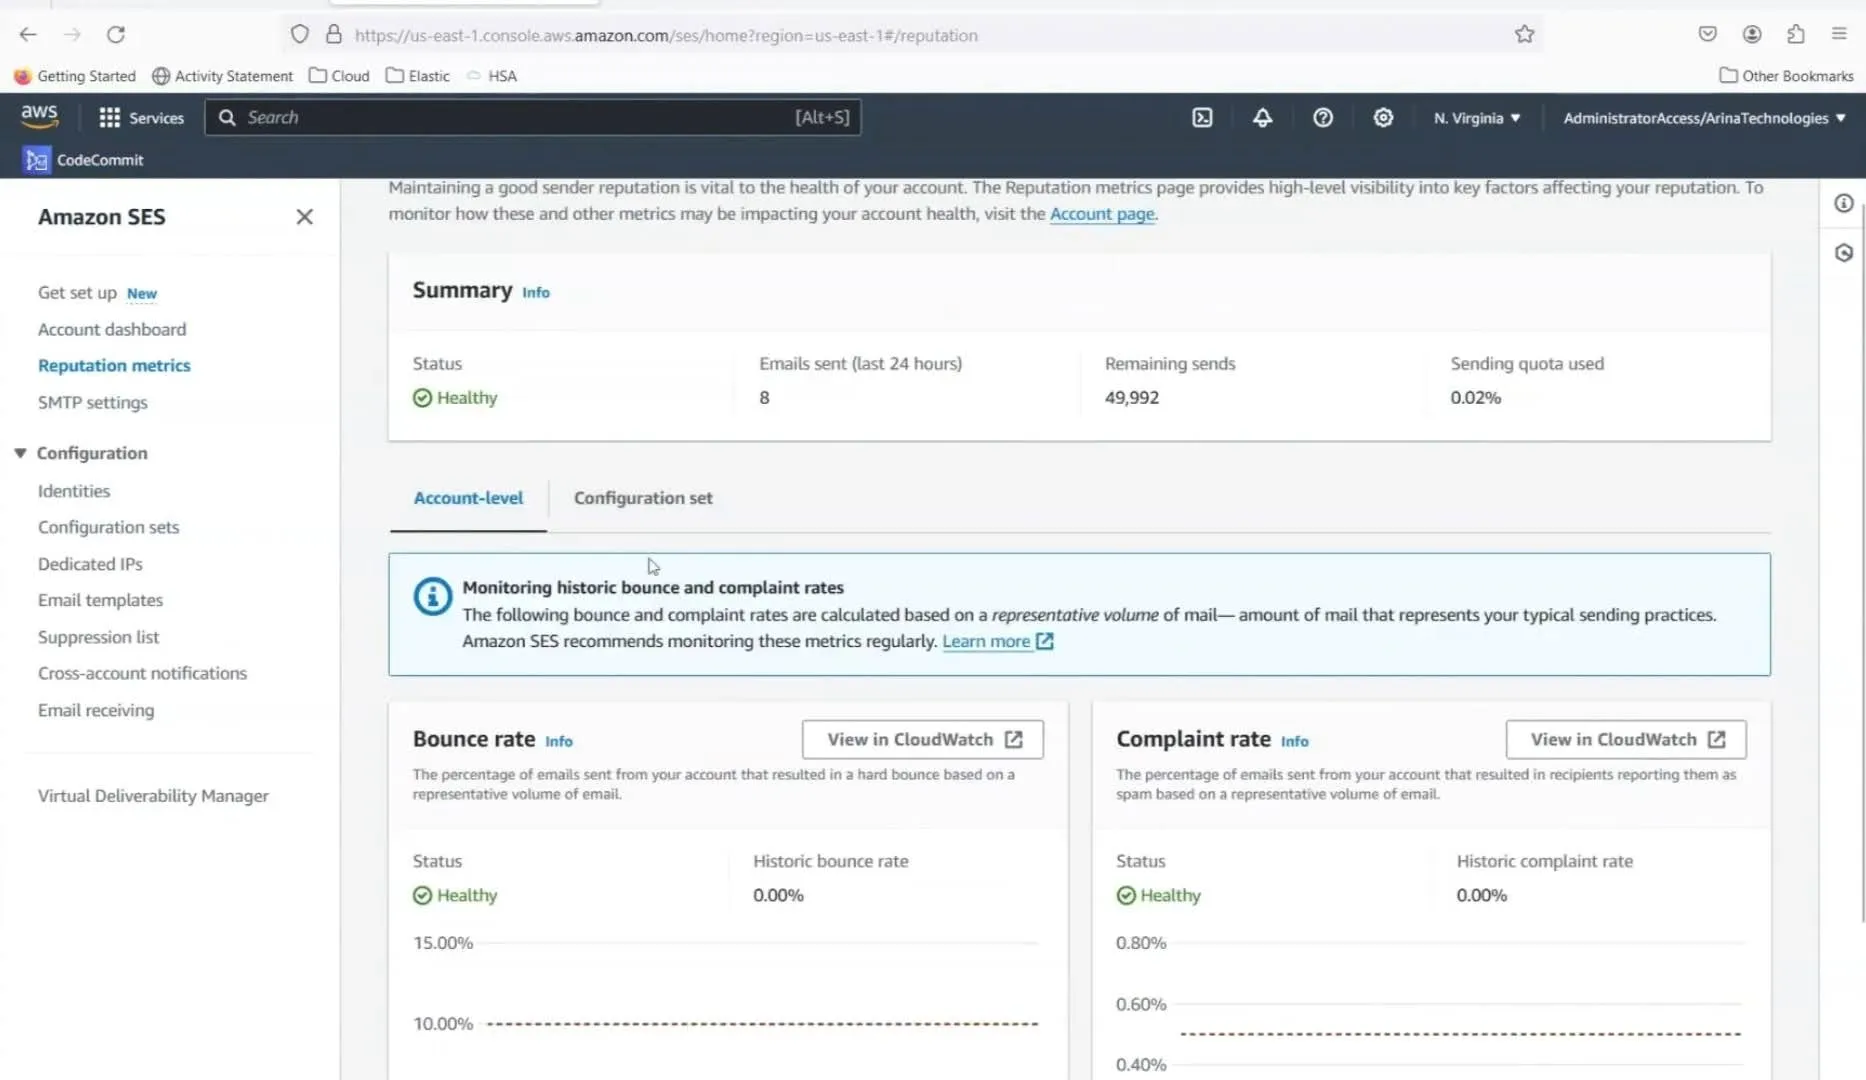
Task: Bookmark this page with star icon
Action: tap(1523, 35)
